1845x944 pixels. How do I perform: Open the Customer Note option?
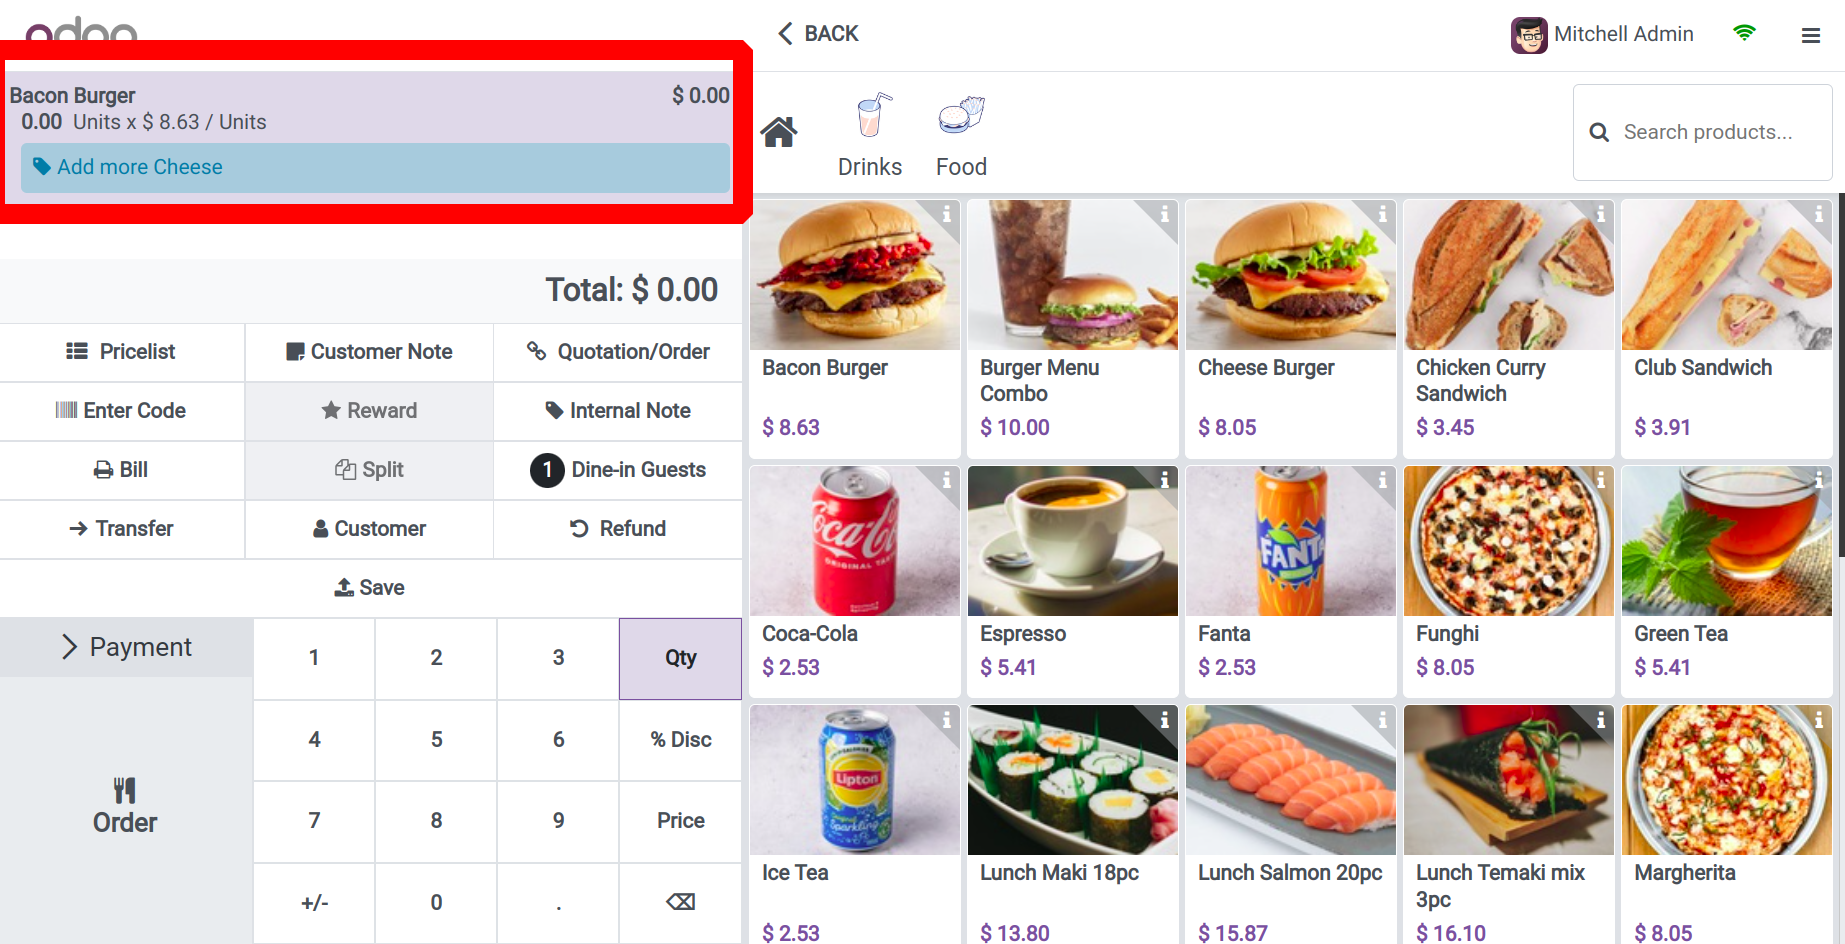[x=369, y=352]
